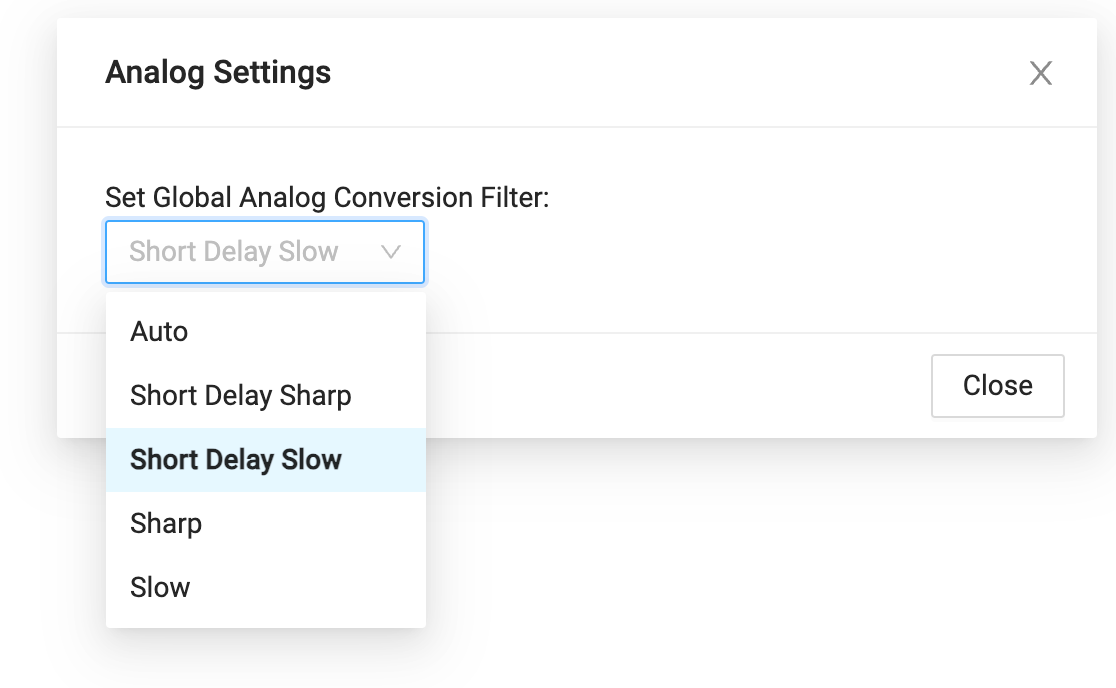Select the Auto filter option
The width and height of the screenshot is (1116, 688).
(160, 332)
